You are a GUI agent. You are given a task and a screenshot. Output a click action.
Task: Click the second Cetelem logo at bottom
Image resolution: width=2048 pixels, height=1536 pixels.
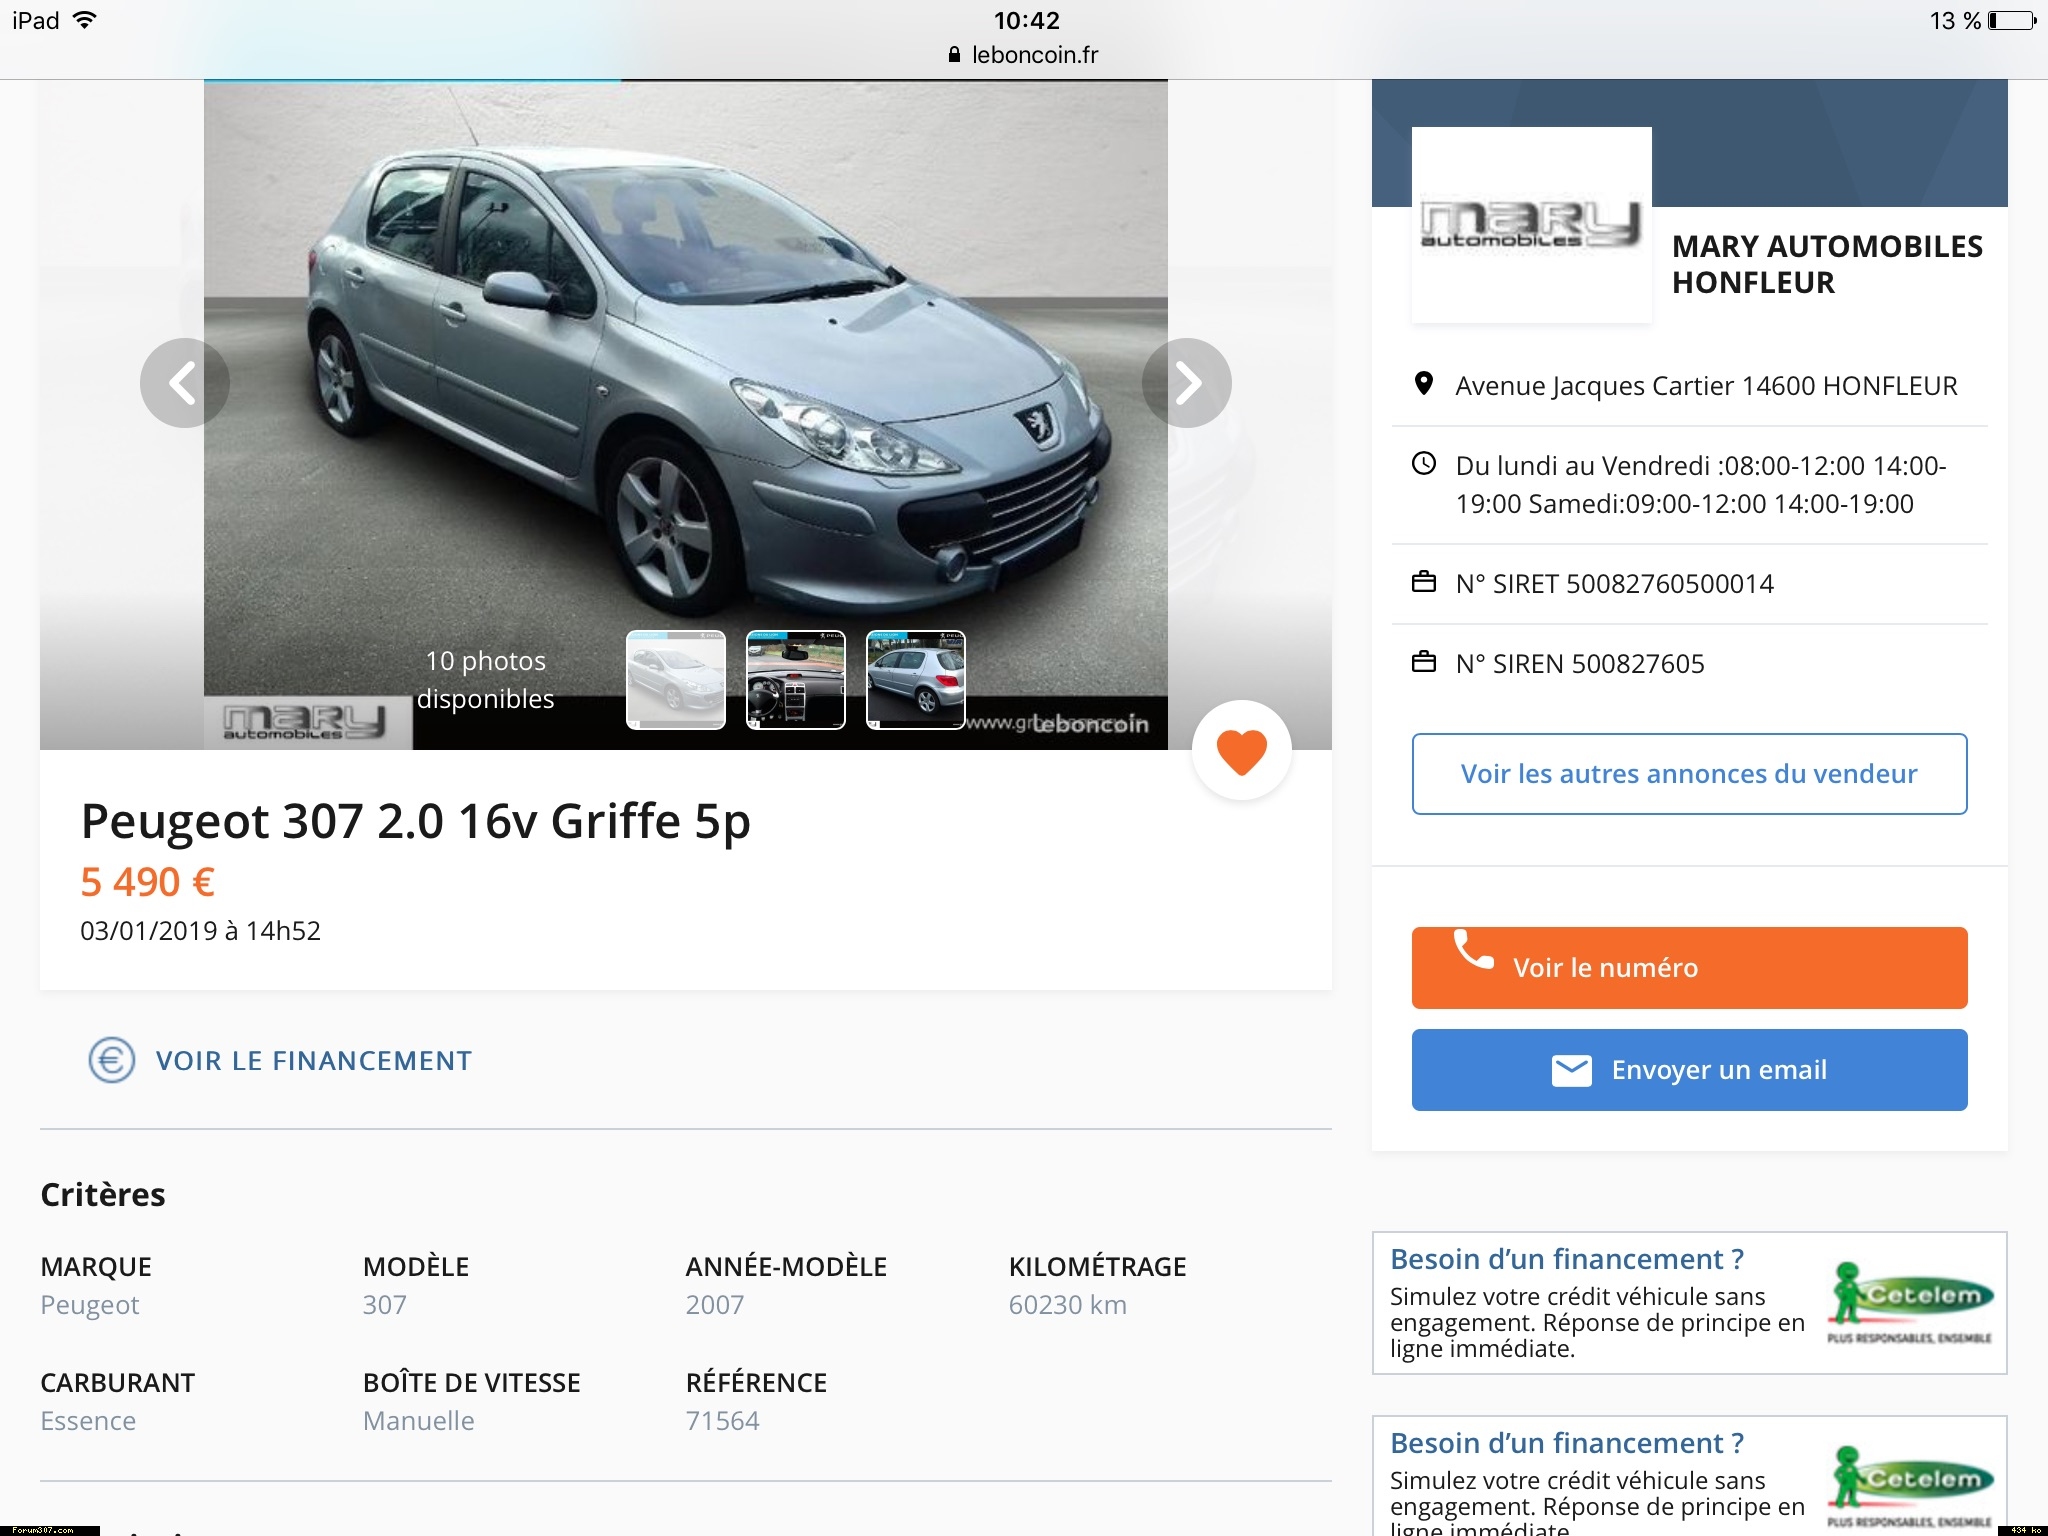1910,1486
